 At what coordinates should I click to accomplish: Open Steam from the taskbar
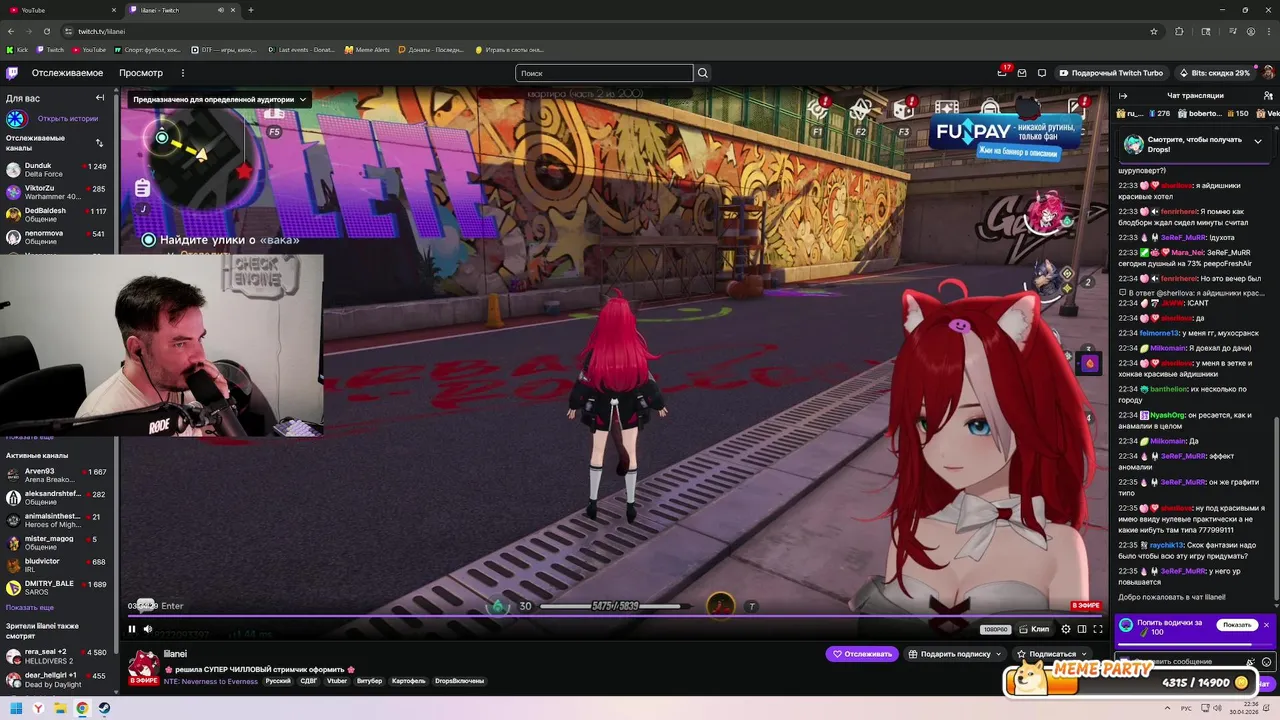pyautogui.click(x=104, y=709)
